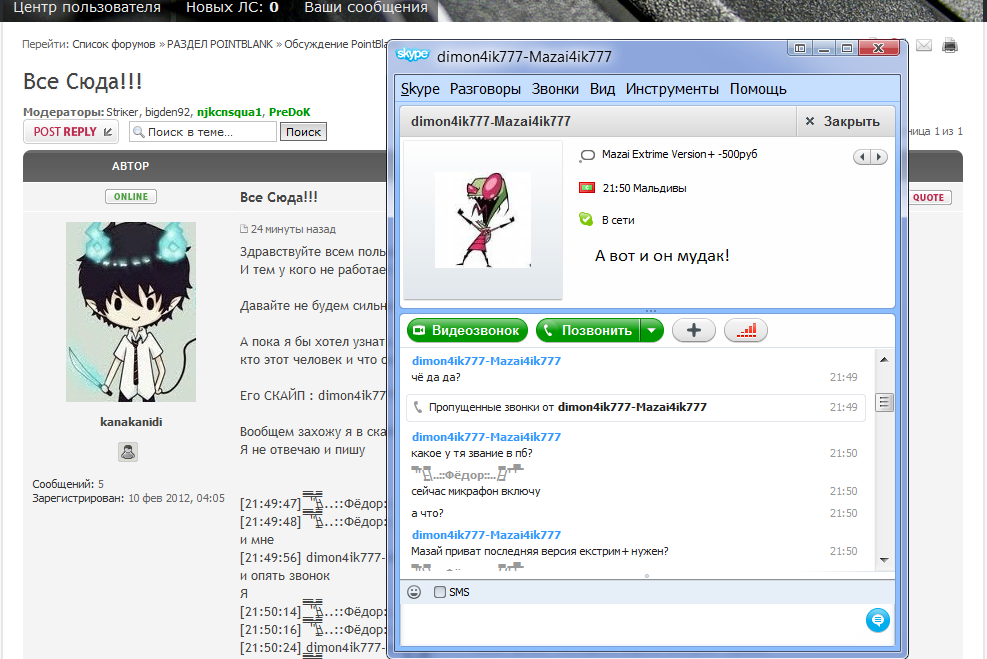Expand the call options dropdown arrow
Screen dimensions: 987x659
pos(652,330)
